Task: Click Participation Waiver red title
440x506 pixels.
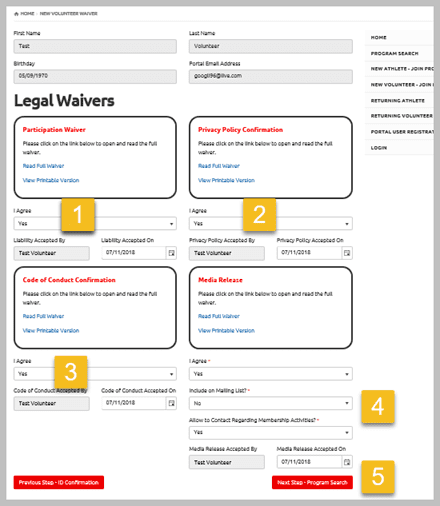Action: coord(54,130)
